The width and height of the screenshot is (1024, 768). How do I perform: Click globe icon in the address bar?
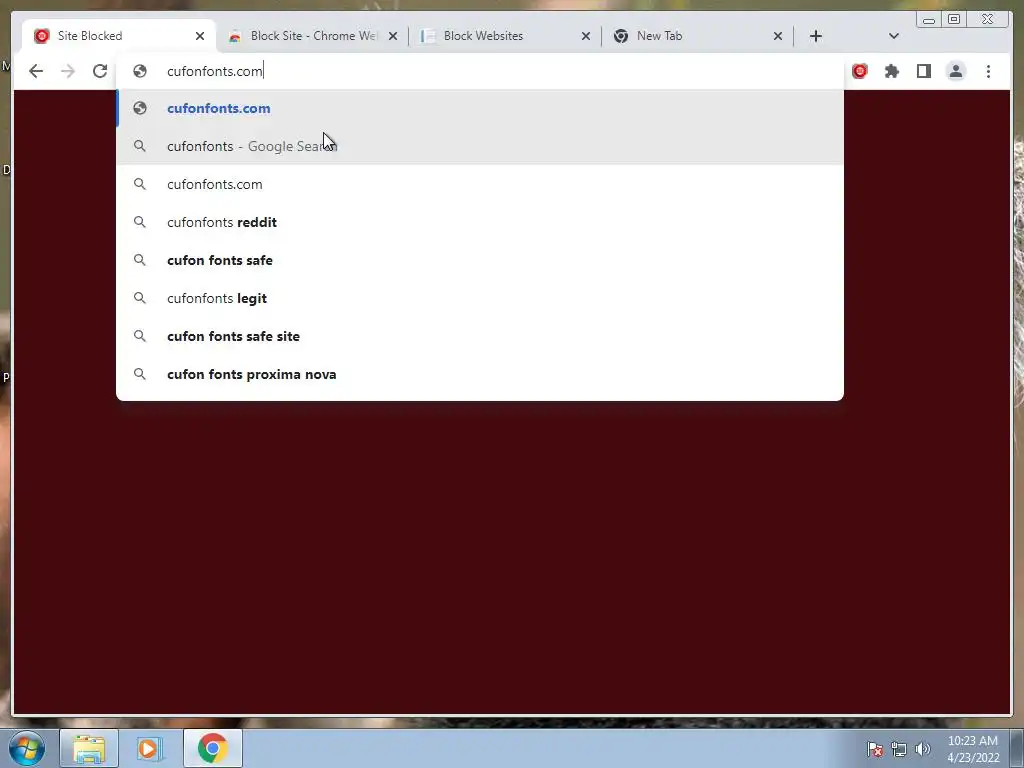[x=140, y=71]
